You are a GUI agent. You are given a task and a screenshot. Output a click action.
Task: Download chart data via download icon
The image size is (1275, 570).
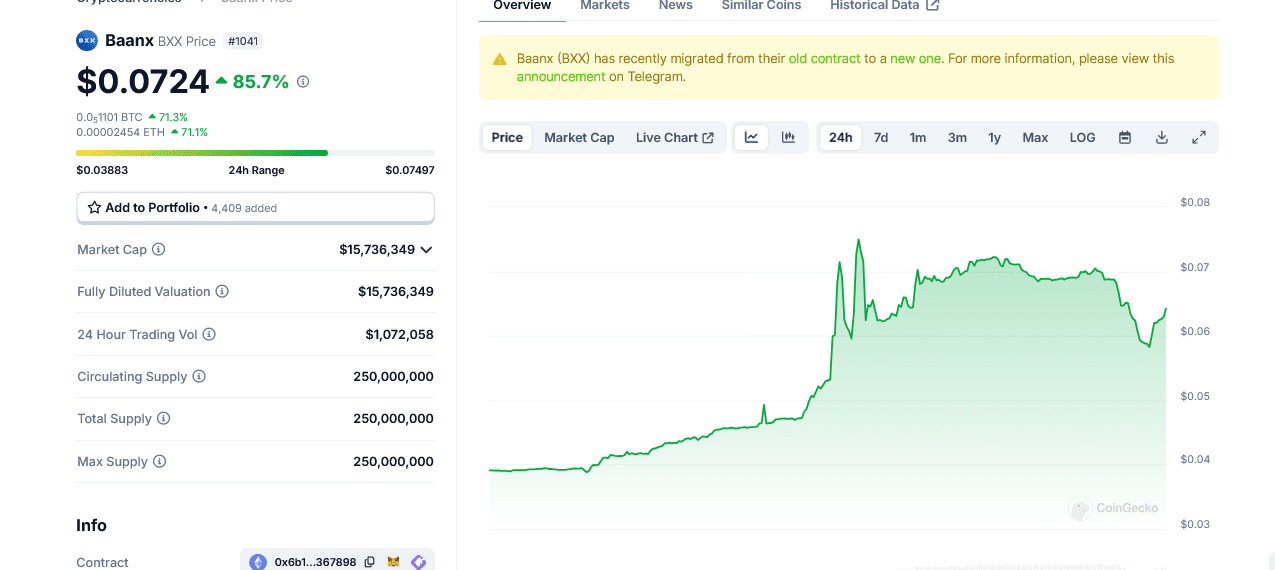pyautogui.click(x=1162, y=137)
